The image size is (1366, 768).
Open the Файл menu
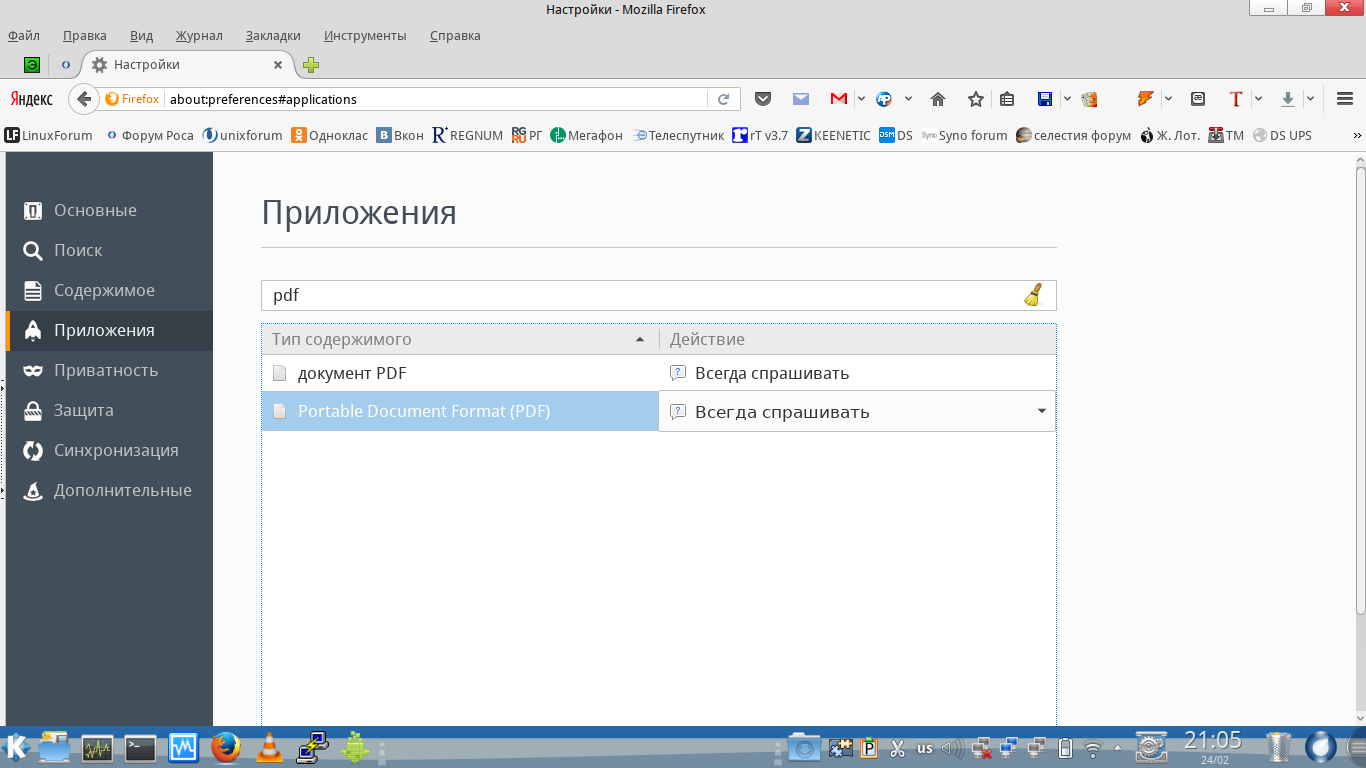[x=24, y=35]
